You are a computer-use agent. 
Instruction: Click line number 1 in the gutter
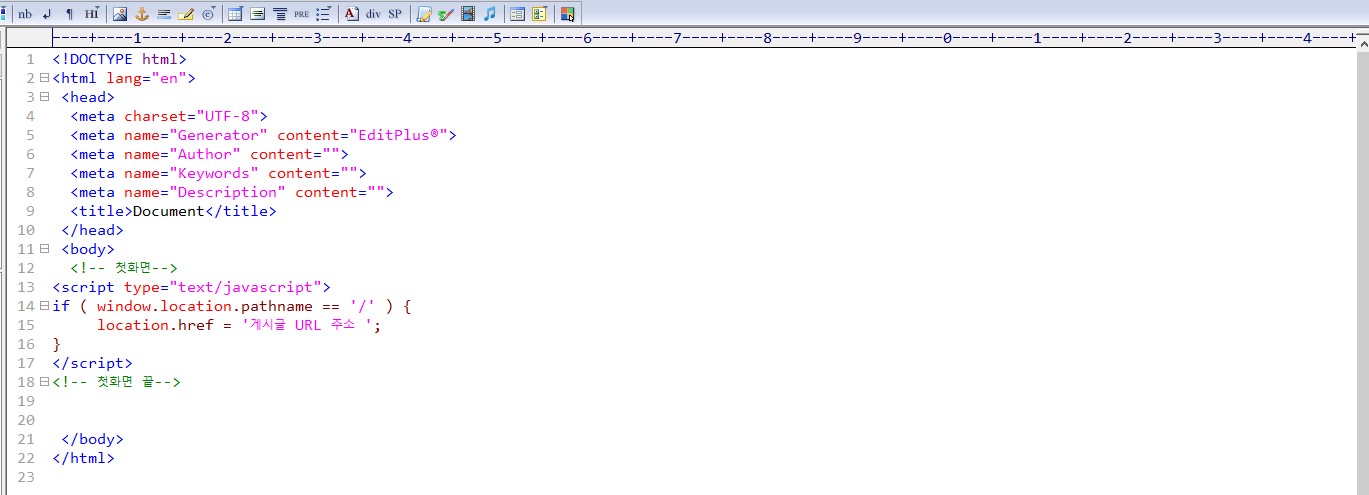(30, 59)
